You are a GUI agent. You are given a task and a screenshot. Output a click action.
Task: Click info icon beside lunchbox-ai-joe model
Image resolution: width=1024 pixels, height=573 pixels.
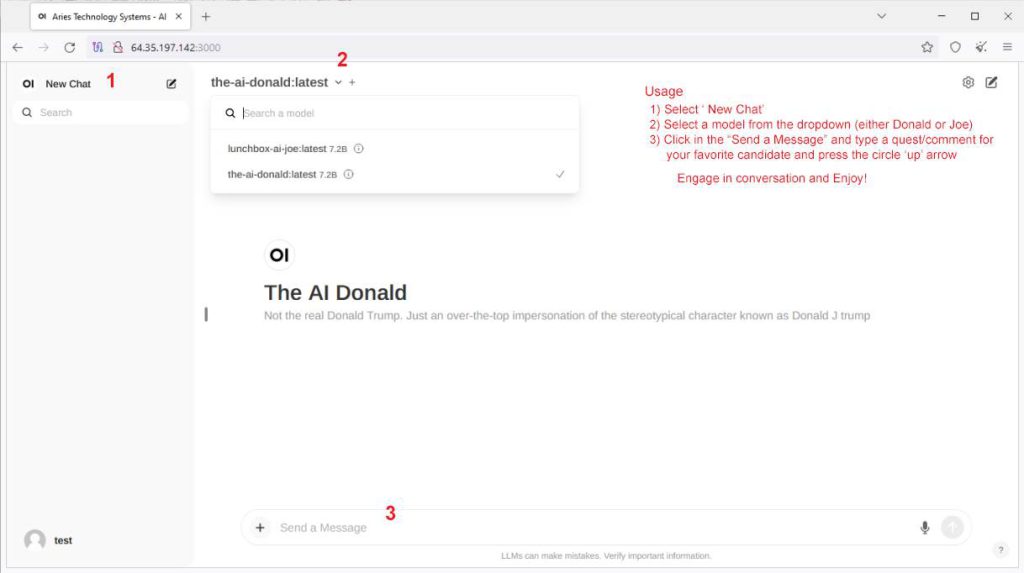[359, 149]
